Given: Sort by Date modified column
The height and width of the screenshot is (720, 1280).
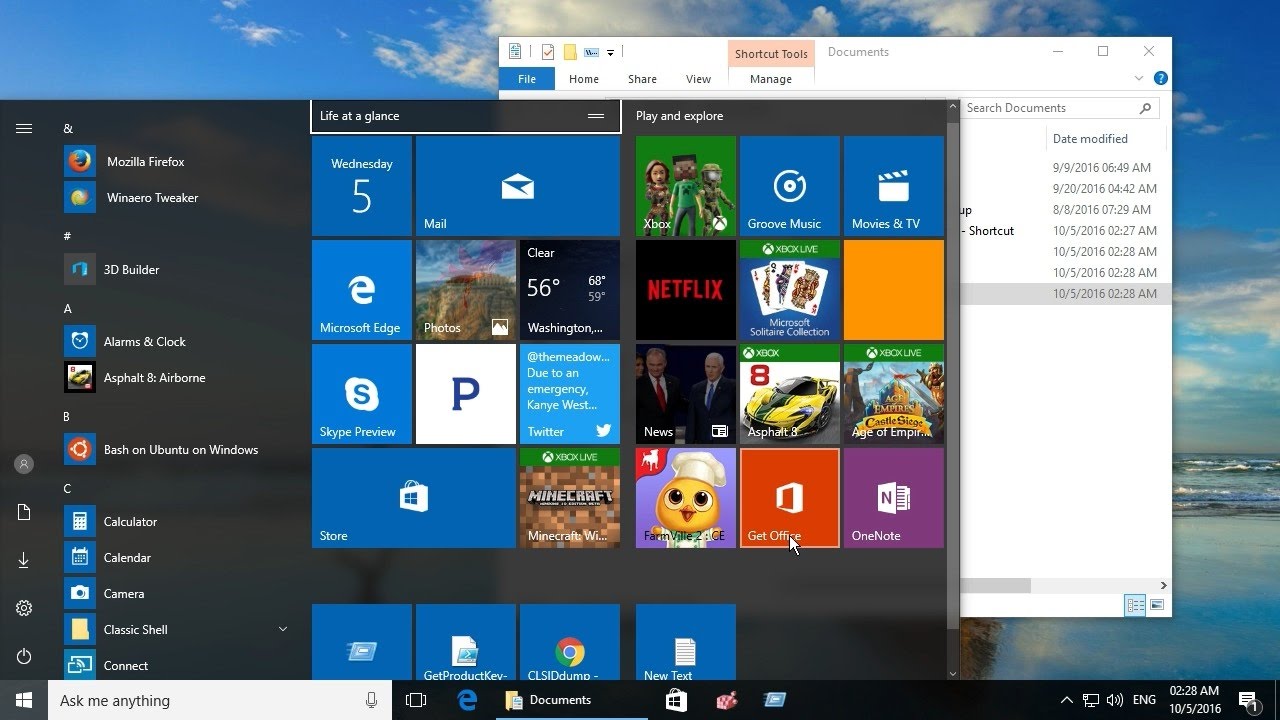Looking at the screenshot, I should coord(1090,139).
